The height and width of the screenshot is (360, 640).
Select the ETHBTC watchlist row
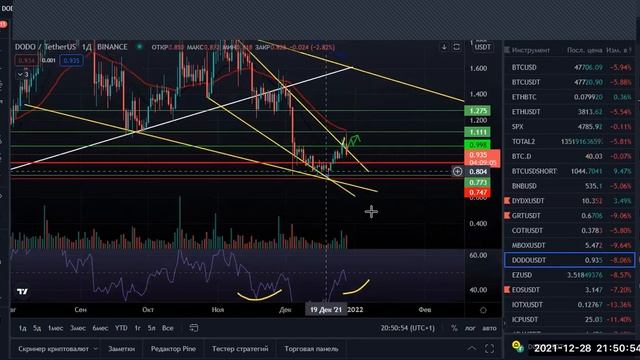[570, 97]
